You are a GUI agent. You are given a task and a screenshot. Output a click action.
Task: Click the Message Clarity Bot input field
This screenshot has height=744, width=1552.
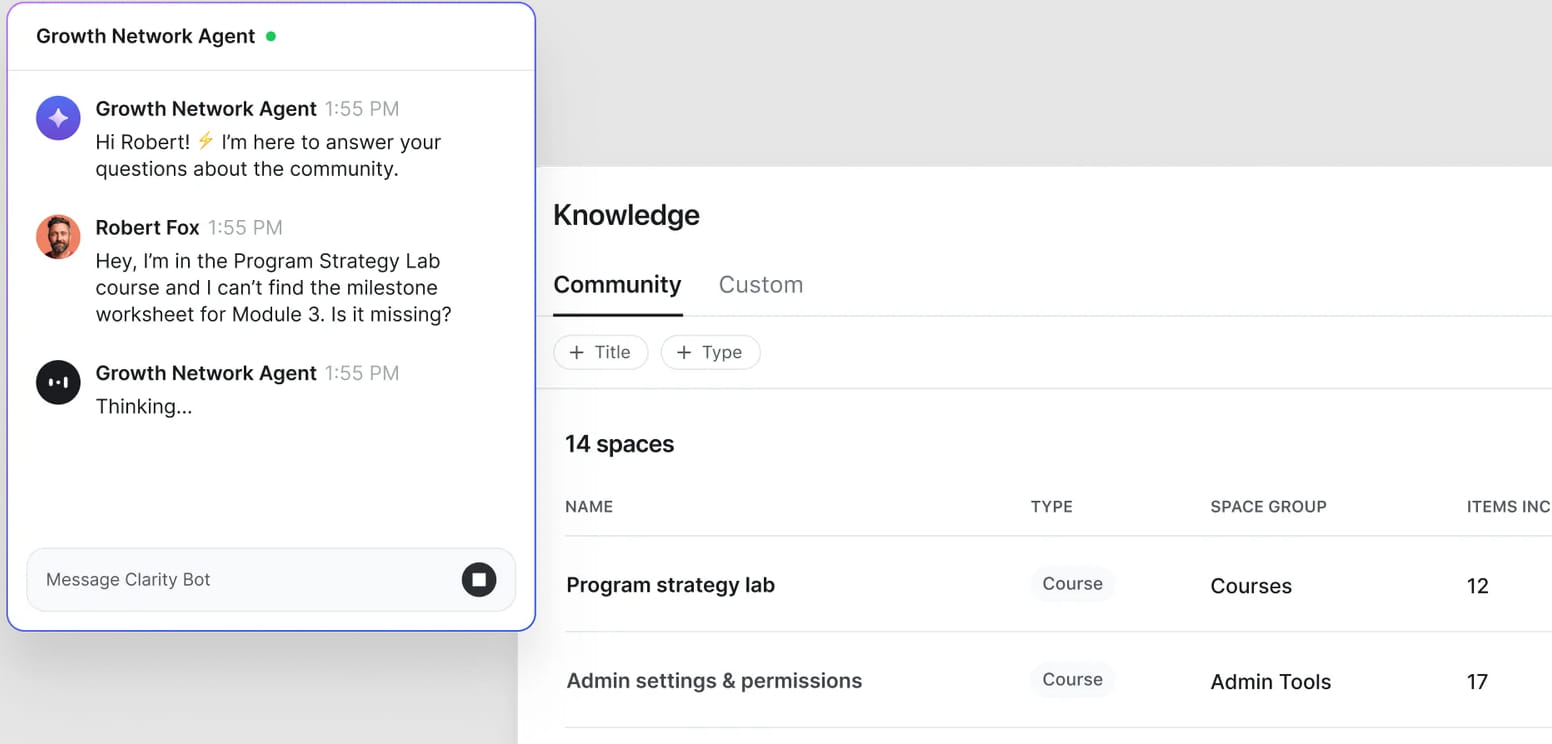coord(271,579)
